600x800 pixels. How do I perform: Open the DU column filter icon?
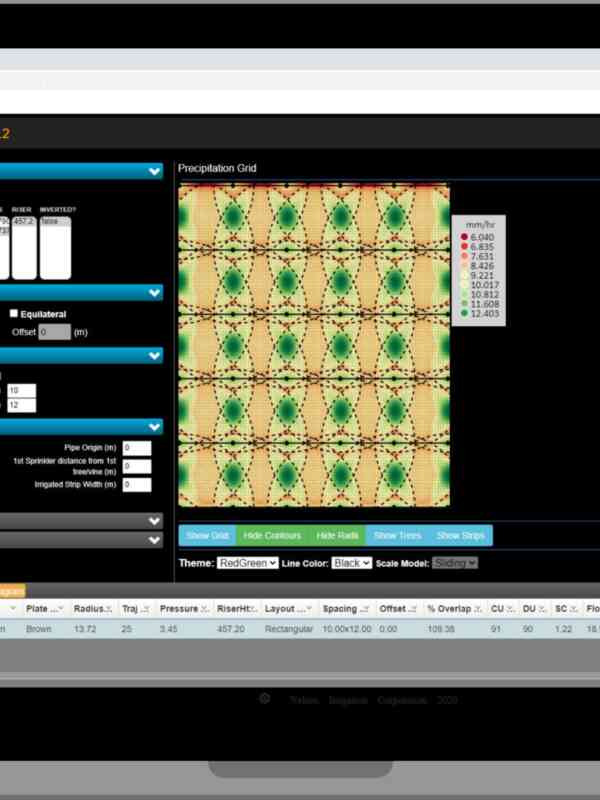(542, 609)
